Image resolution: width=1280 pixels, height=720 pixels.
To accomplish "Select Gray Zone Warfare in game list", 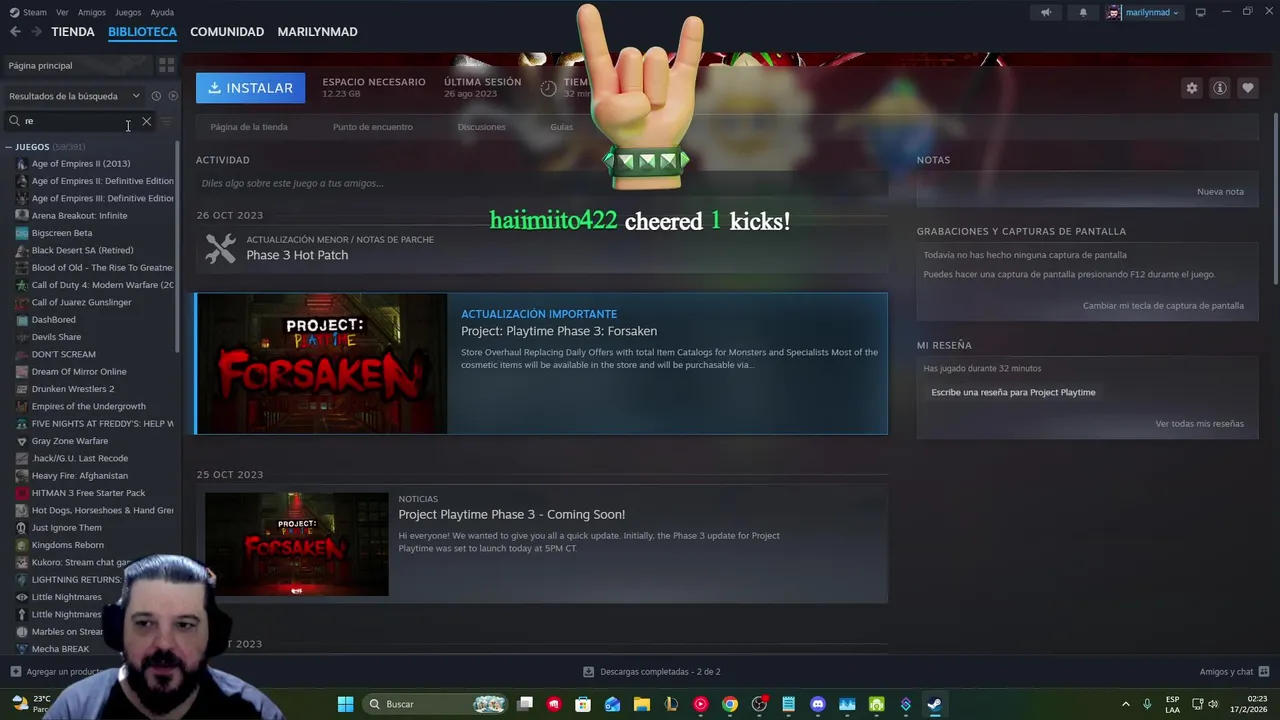I will (69, 441).
